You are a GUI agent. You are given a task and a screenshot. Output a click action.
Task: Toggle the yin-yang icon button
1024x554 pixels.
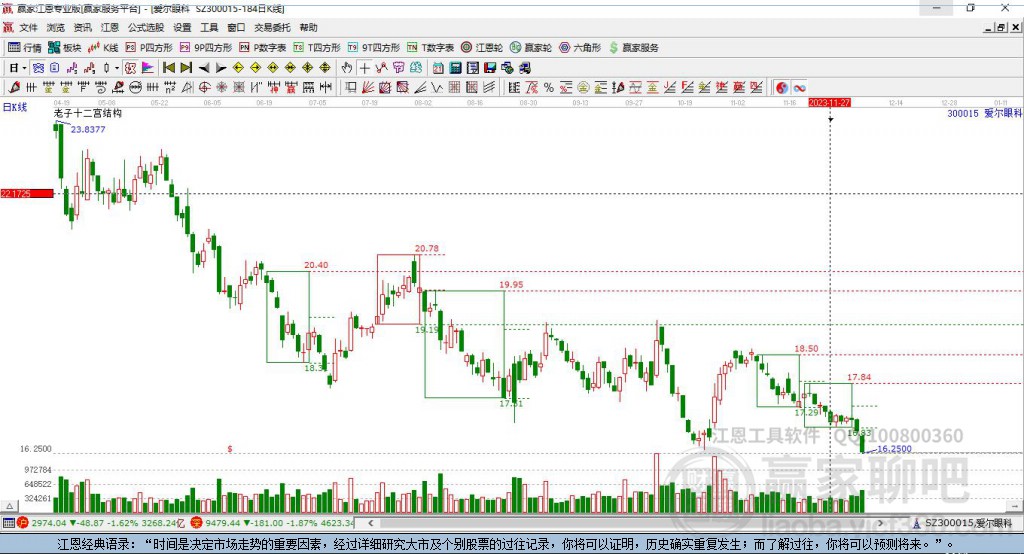point(782,88)
